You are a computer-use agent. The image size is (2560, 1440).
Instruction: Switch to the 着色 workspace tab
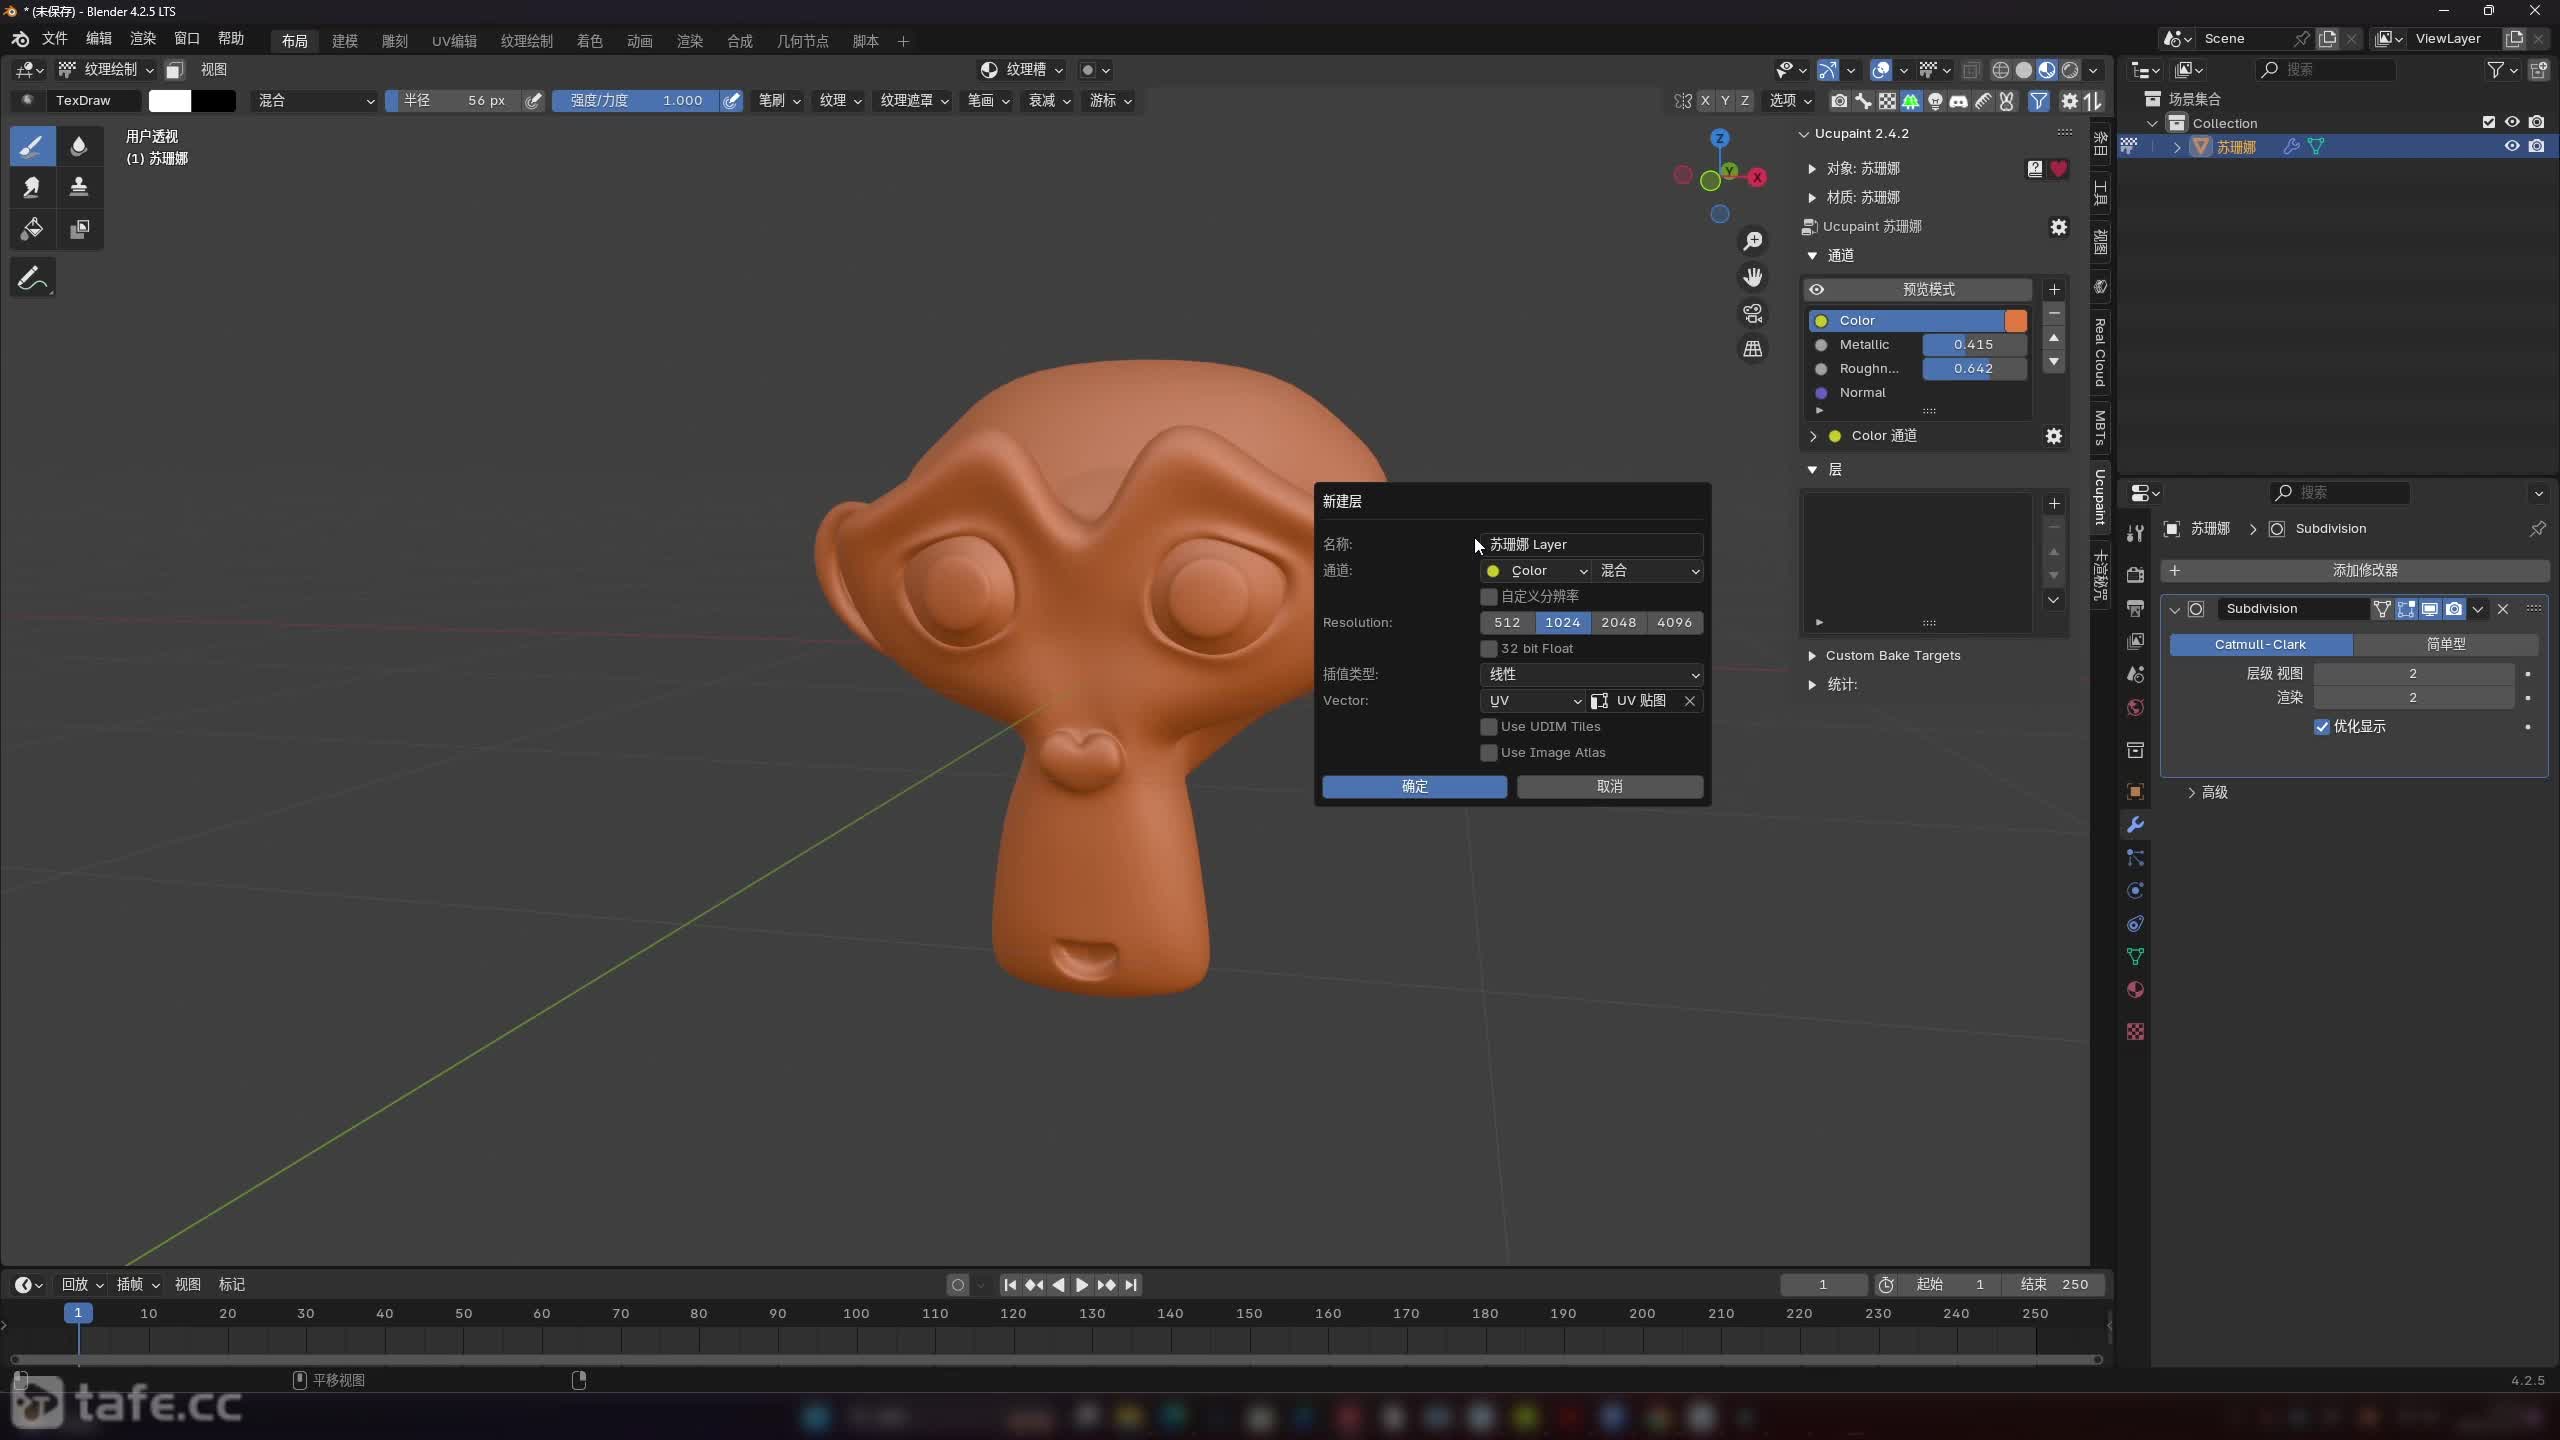589,41
